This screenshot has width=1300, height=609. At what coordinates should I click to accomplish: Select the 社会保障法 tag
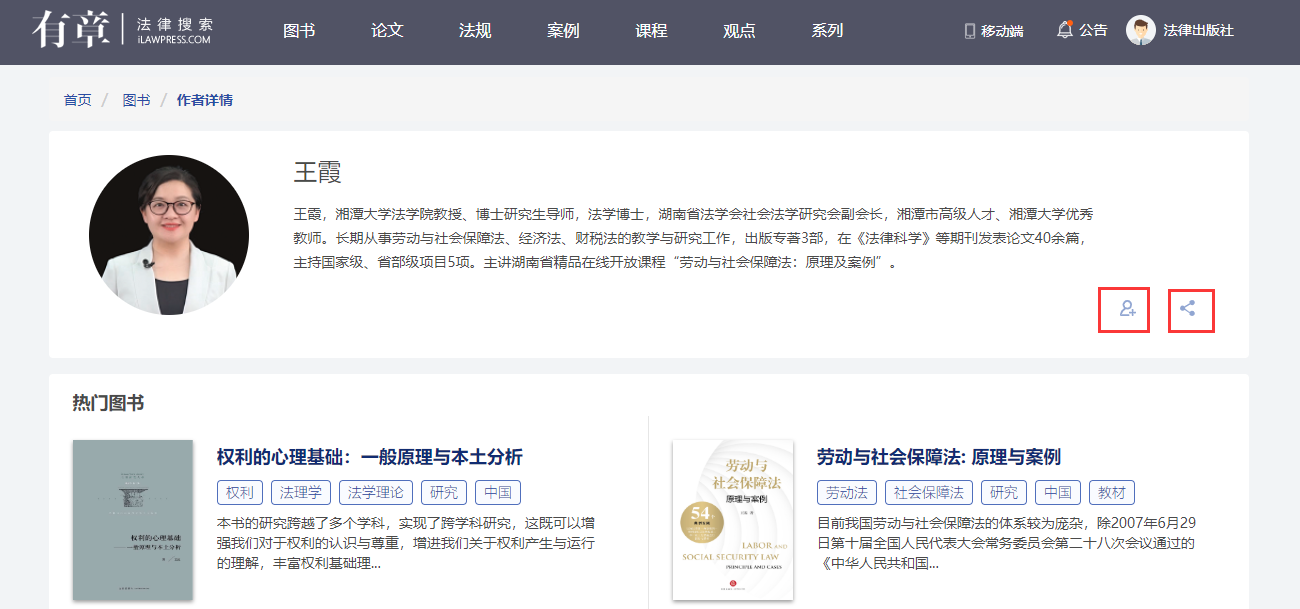(929, 492)
